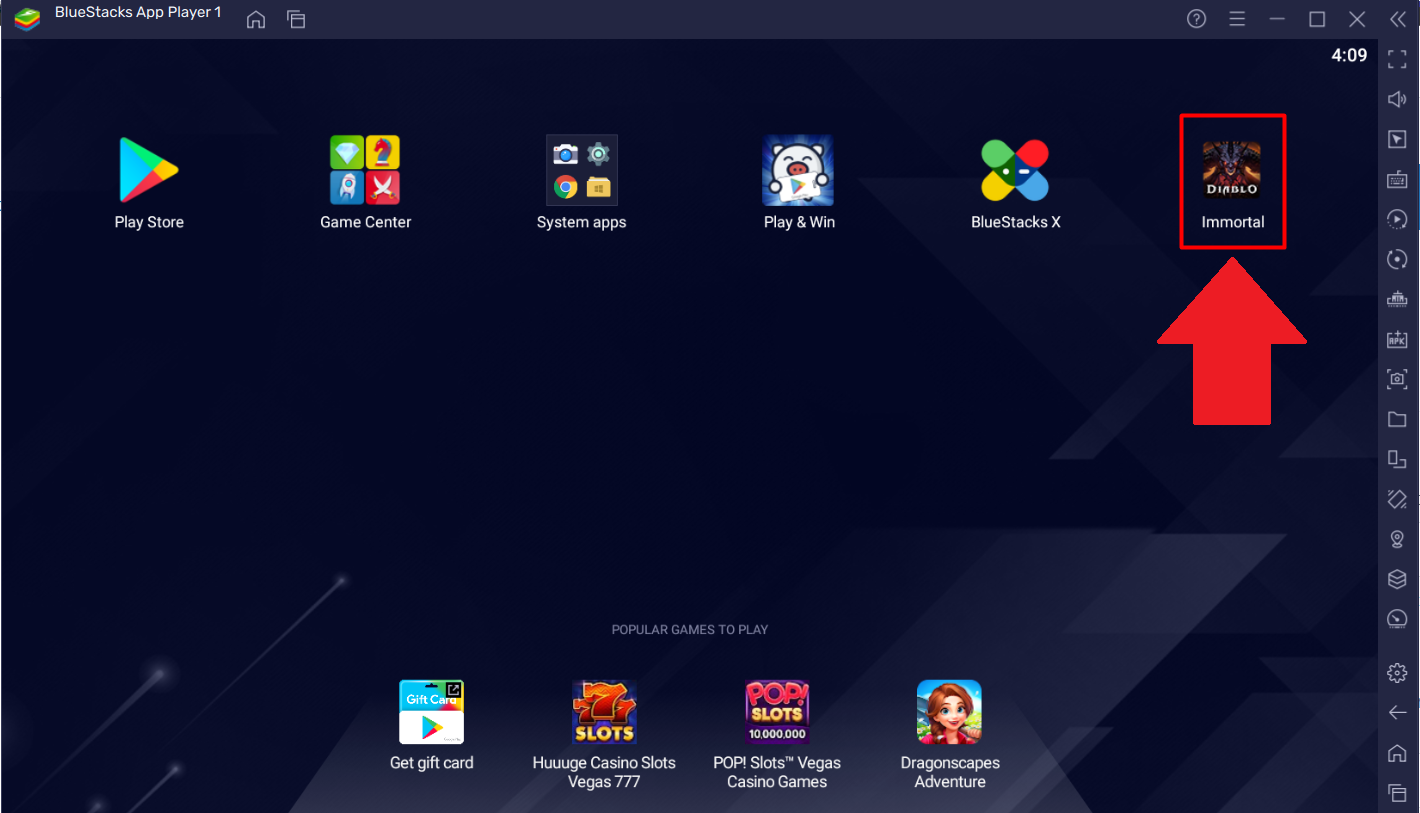Collapse the sidebar with the double chevron

tap(1397, 19)
